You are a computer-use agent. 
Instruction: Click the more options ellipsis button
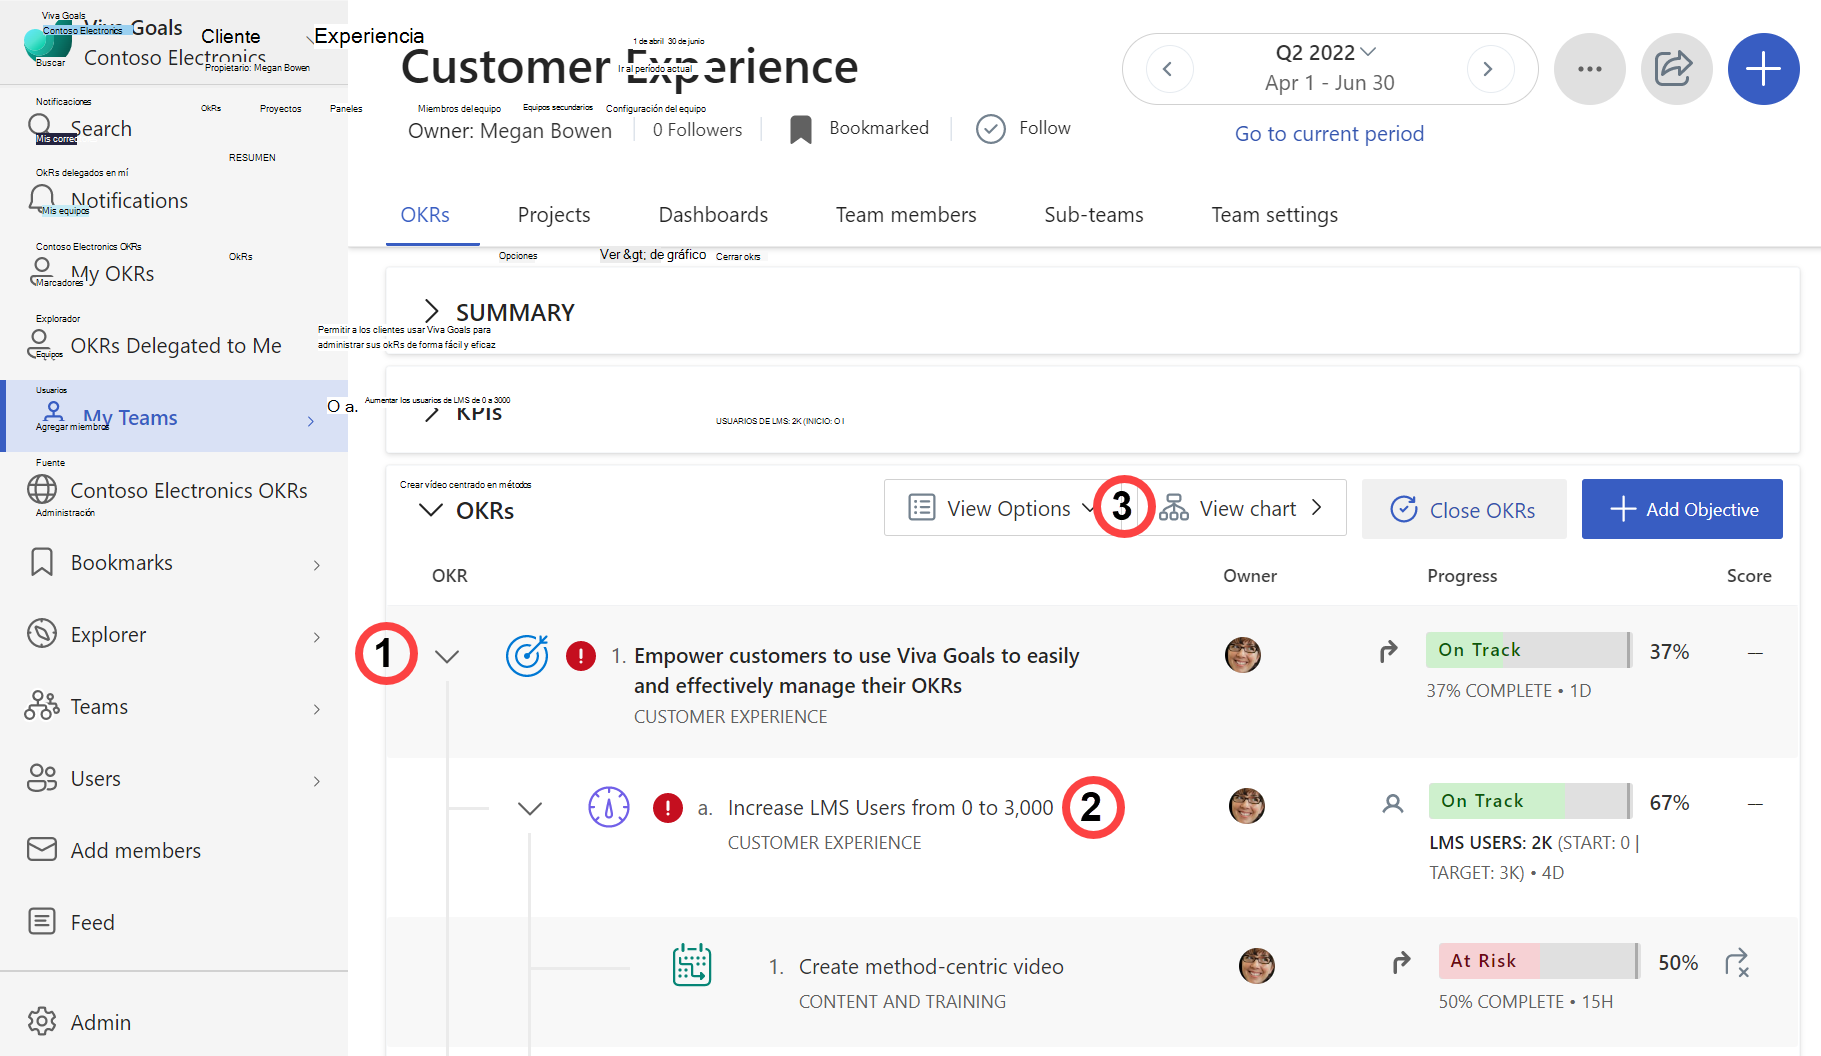click(1589, 69)
